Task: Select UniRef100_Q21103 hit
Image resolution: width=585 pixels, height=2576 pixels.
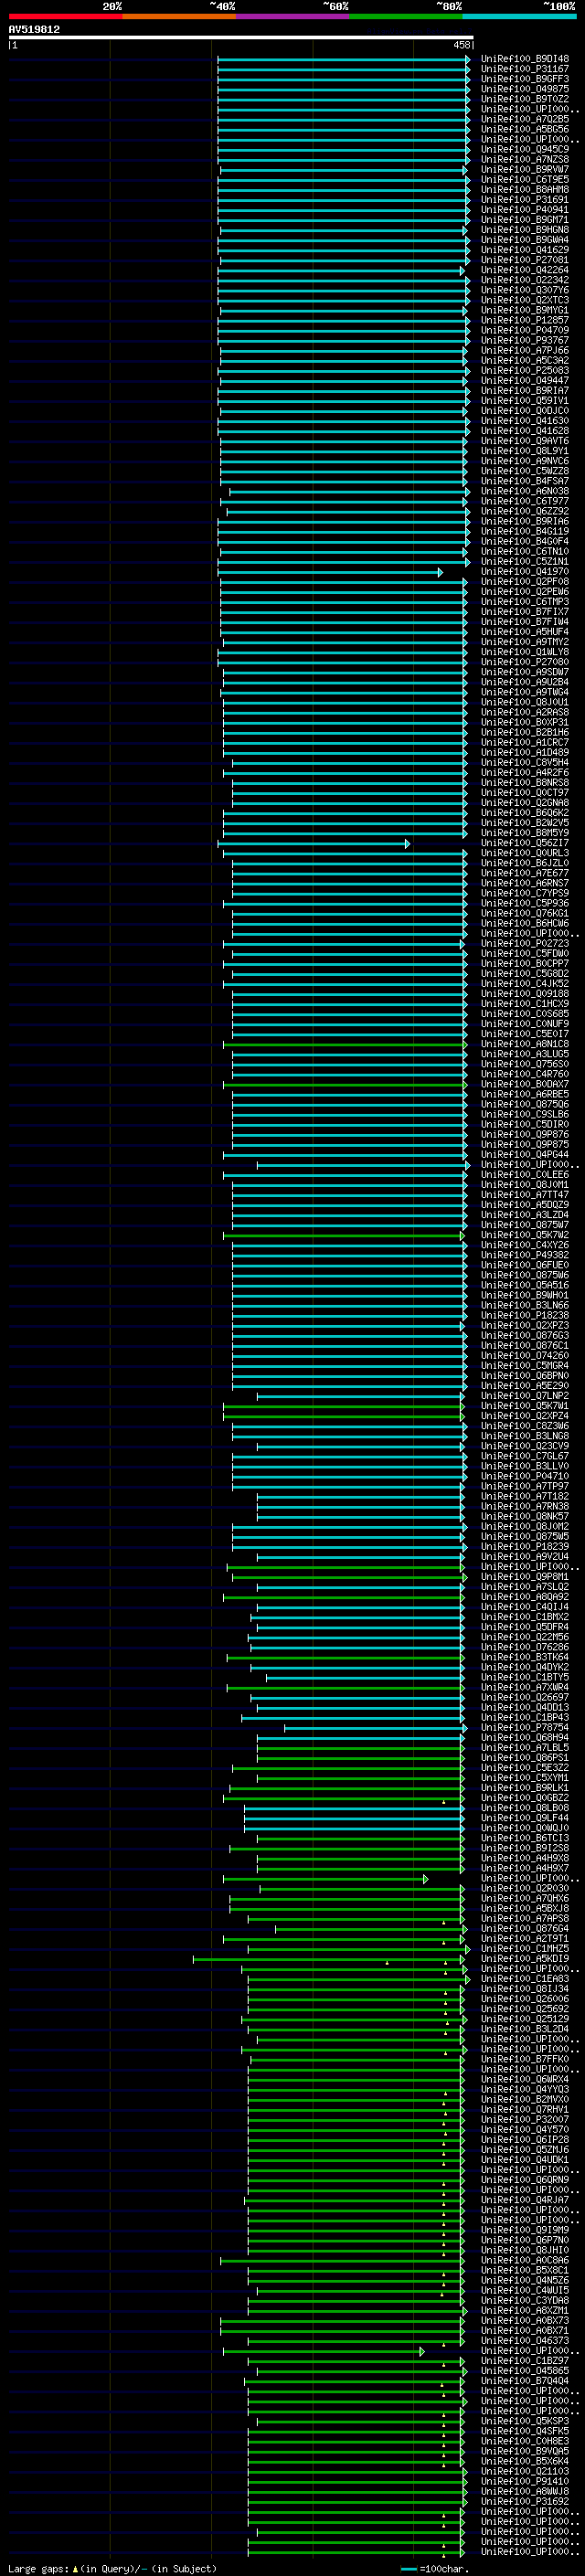Action: tap(525, 2471)
